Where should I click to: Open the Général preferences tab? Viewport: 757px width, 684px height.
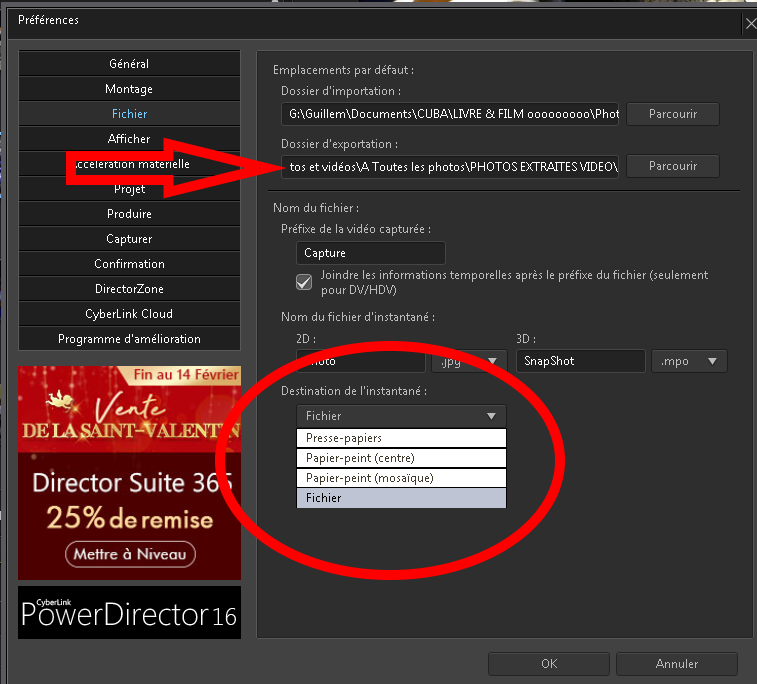129,64
